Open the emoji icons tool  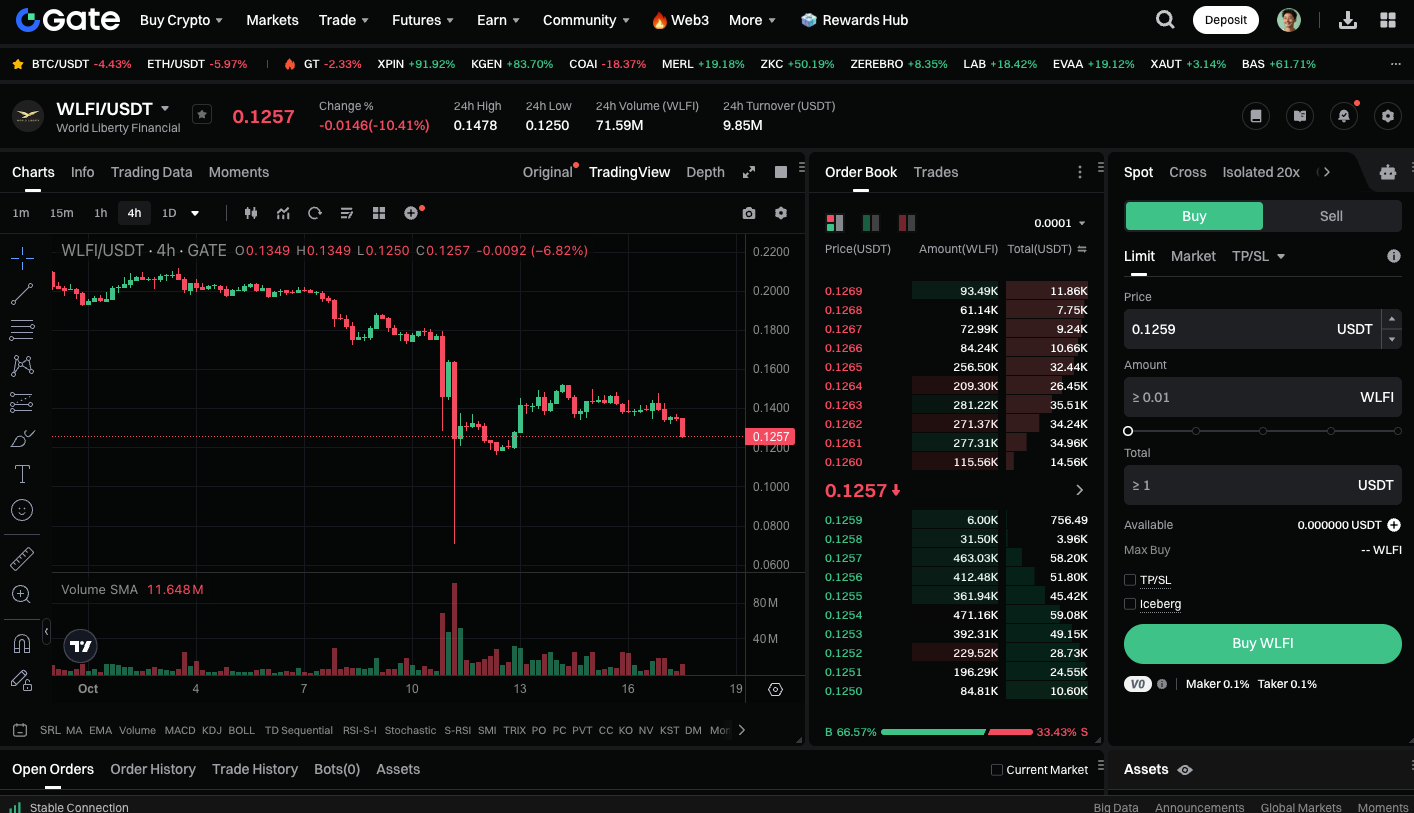point(22,510)
